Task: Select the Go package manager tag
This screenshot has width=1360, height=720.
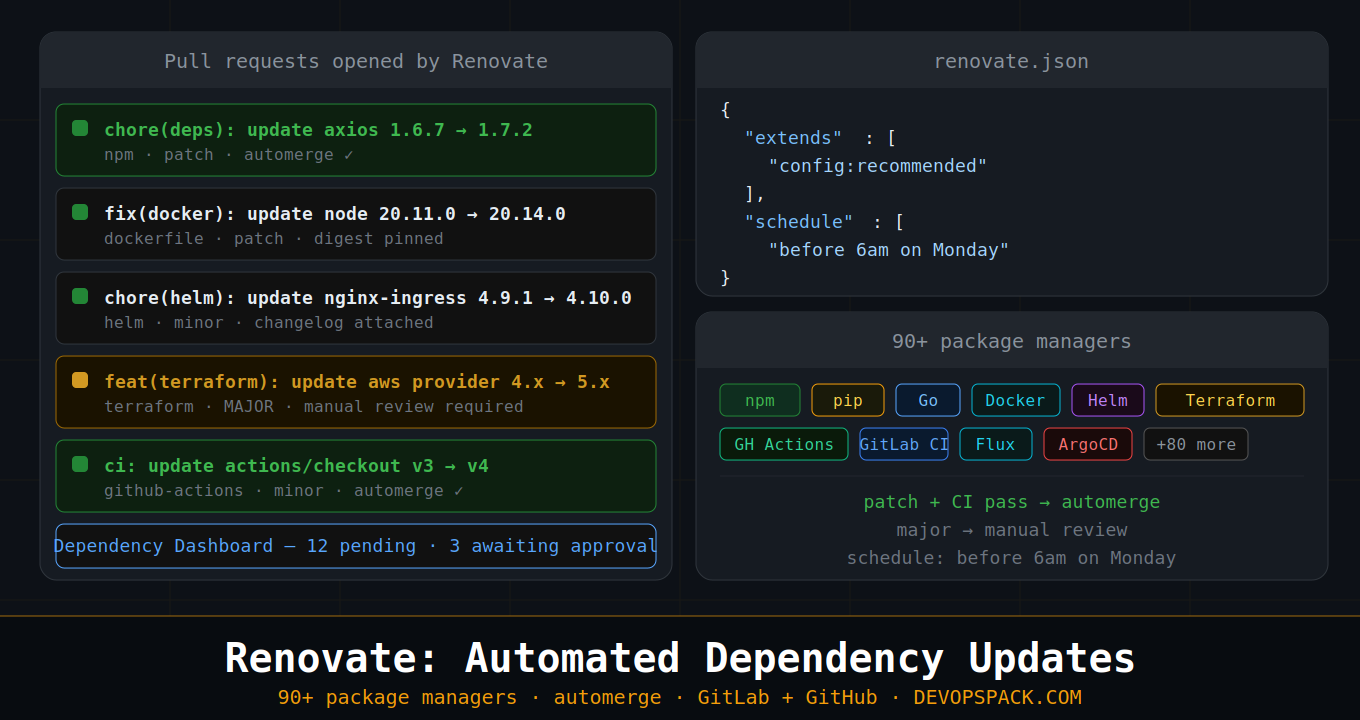Action: [x=928, y=400]
